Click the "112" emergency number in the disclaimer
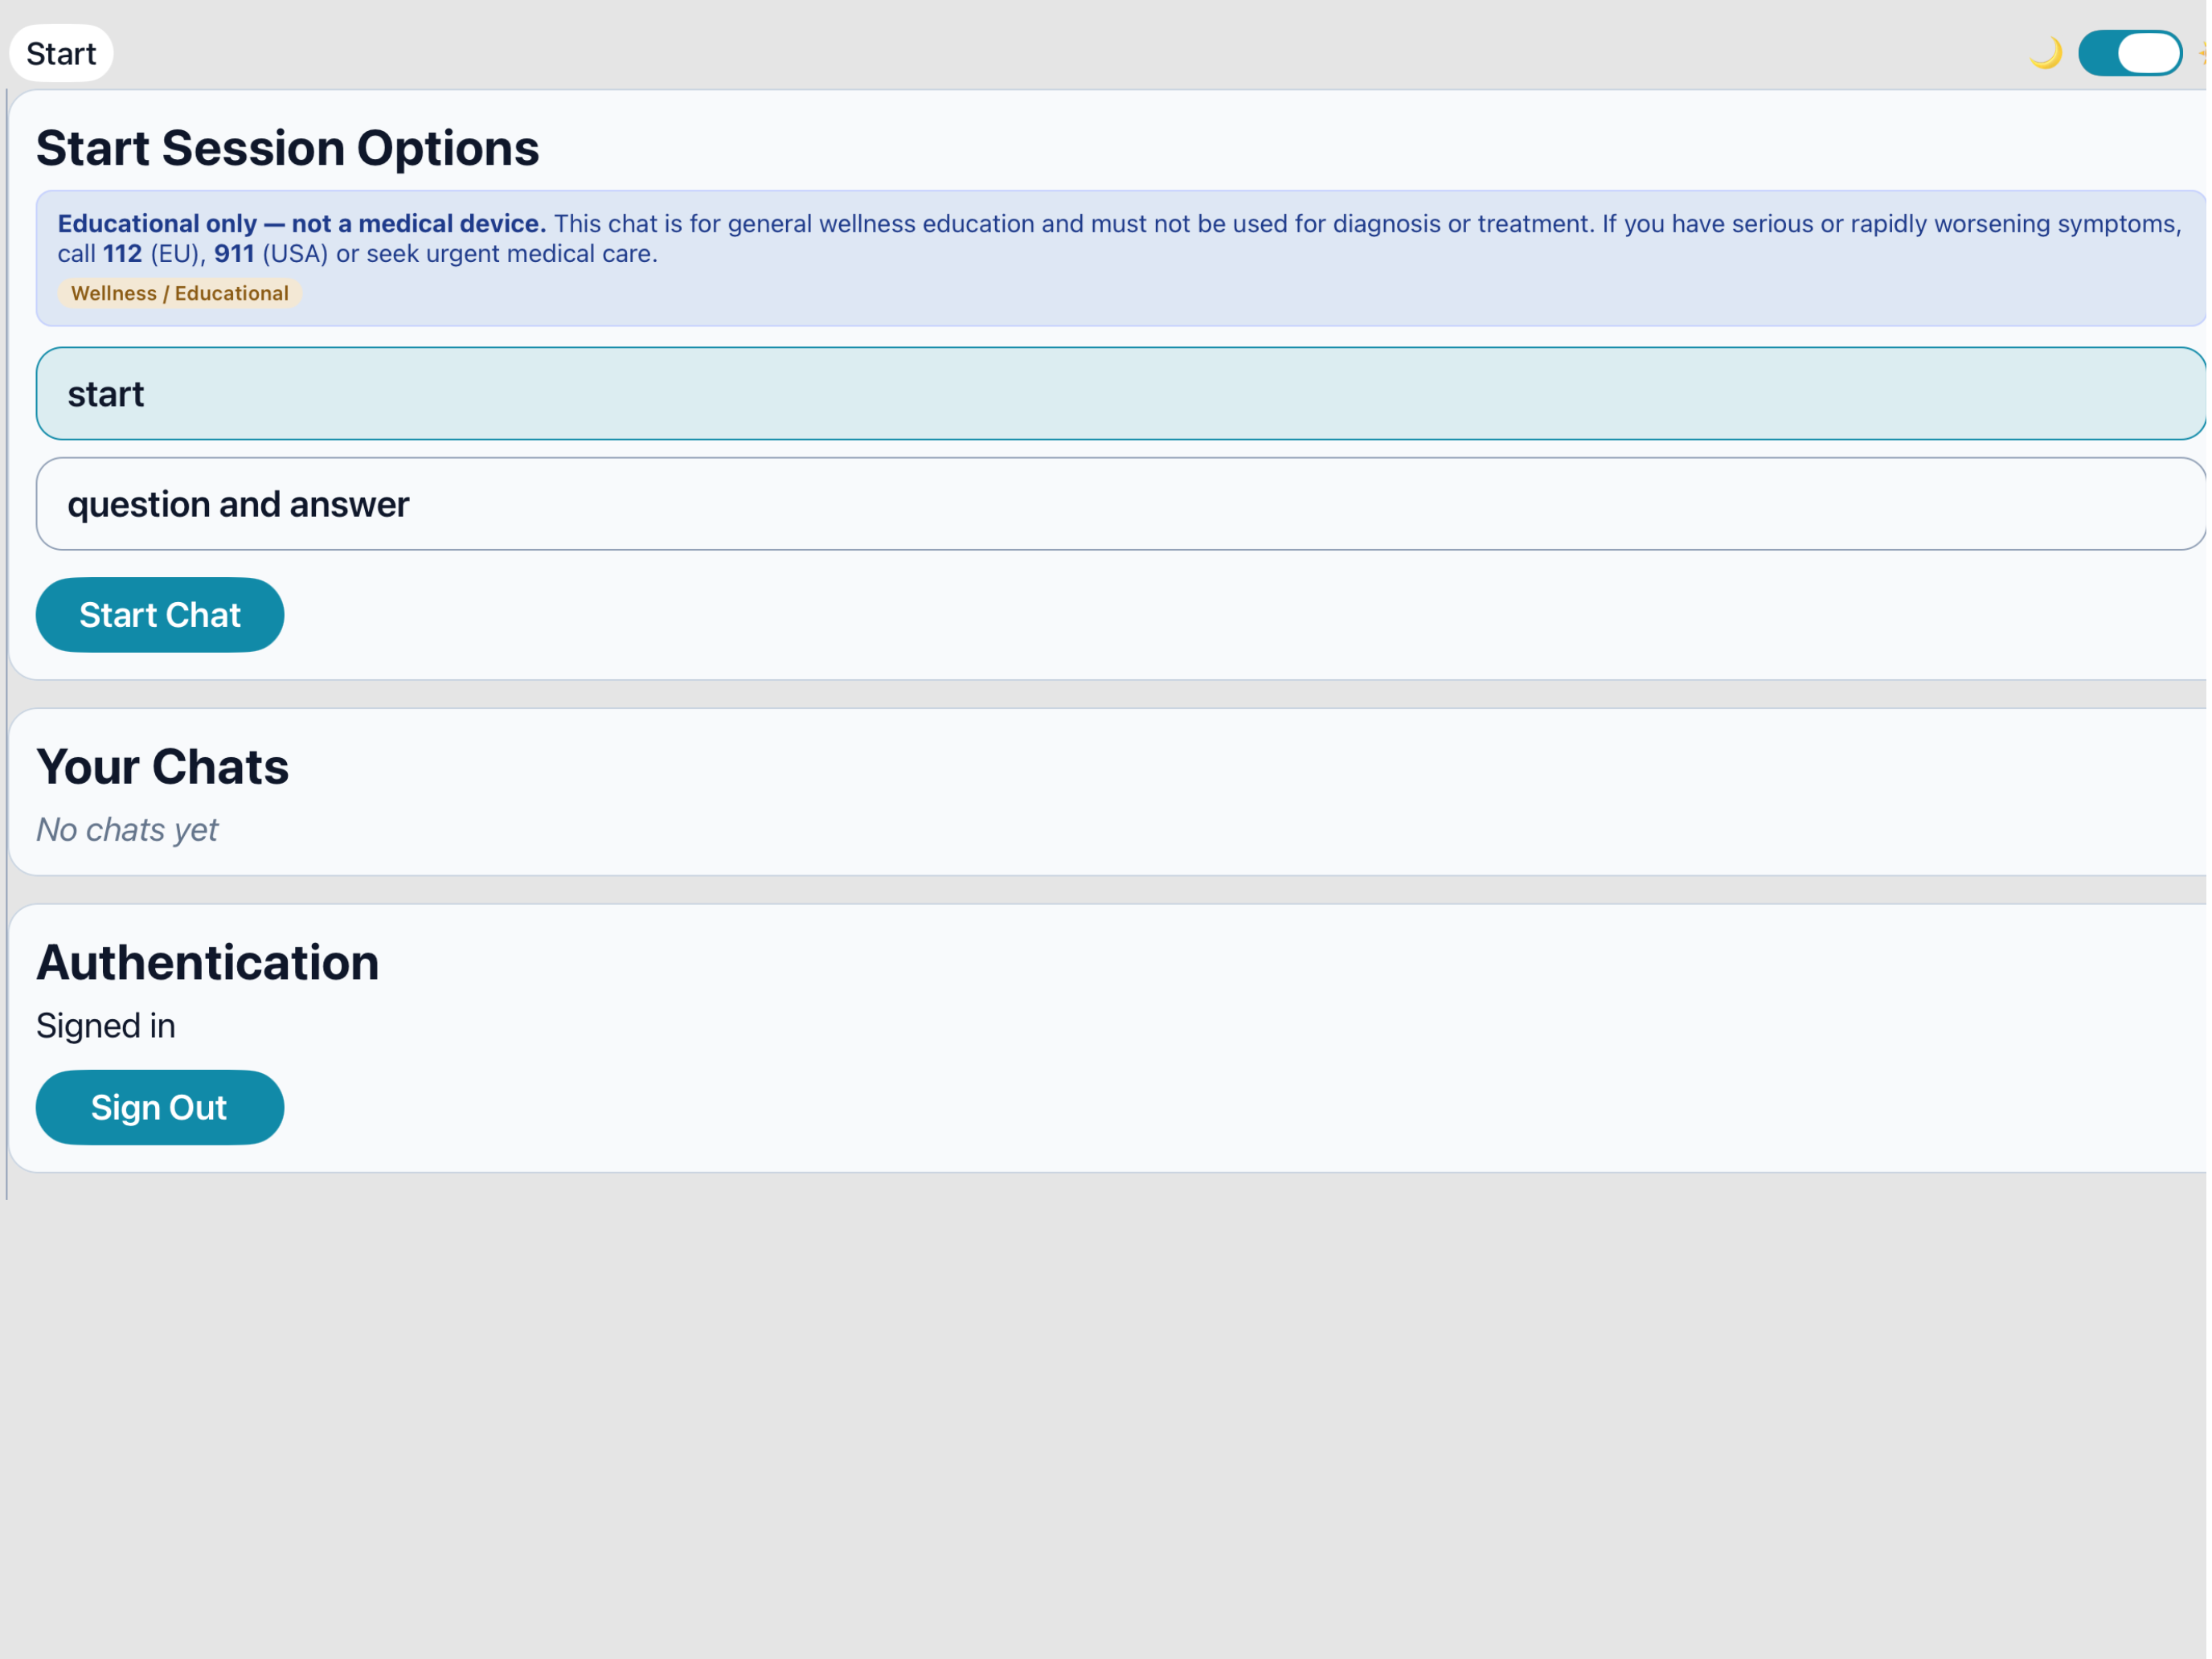 121,253
